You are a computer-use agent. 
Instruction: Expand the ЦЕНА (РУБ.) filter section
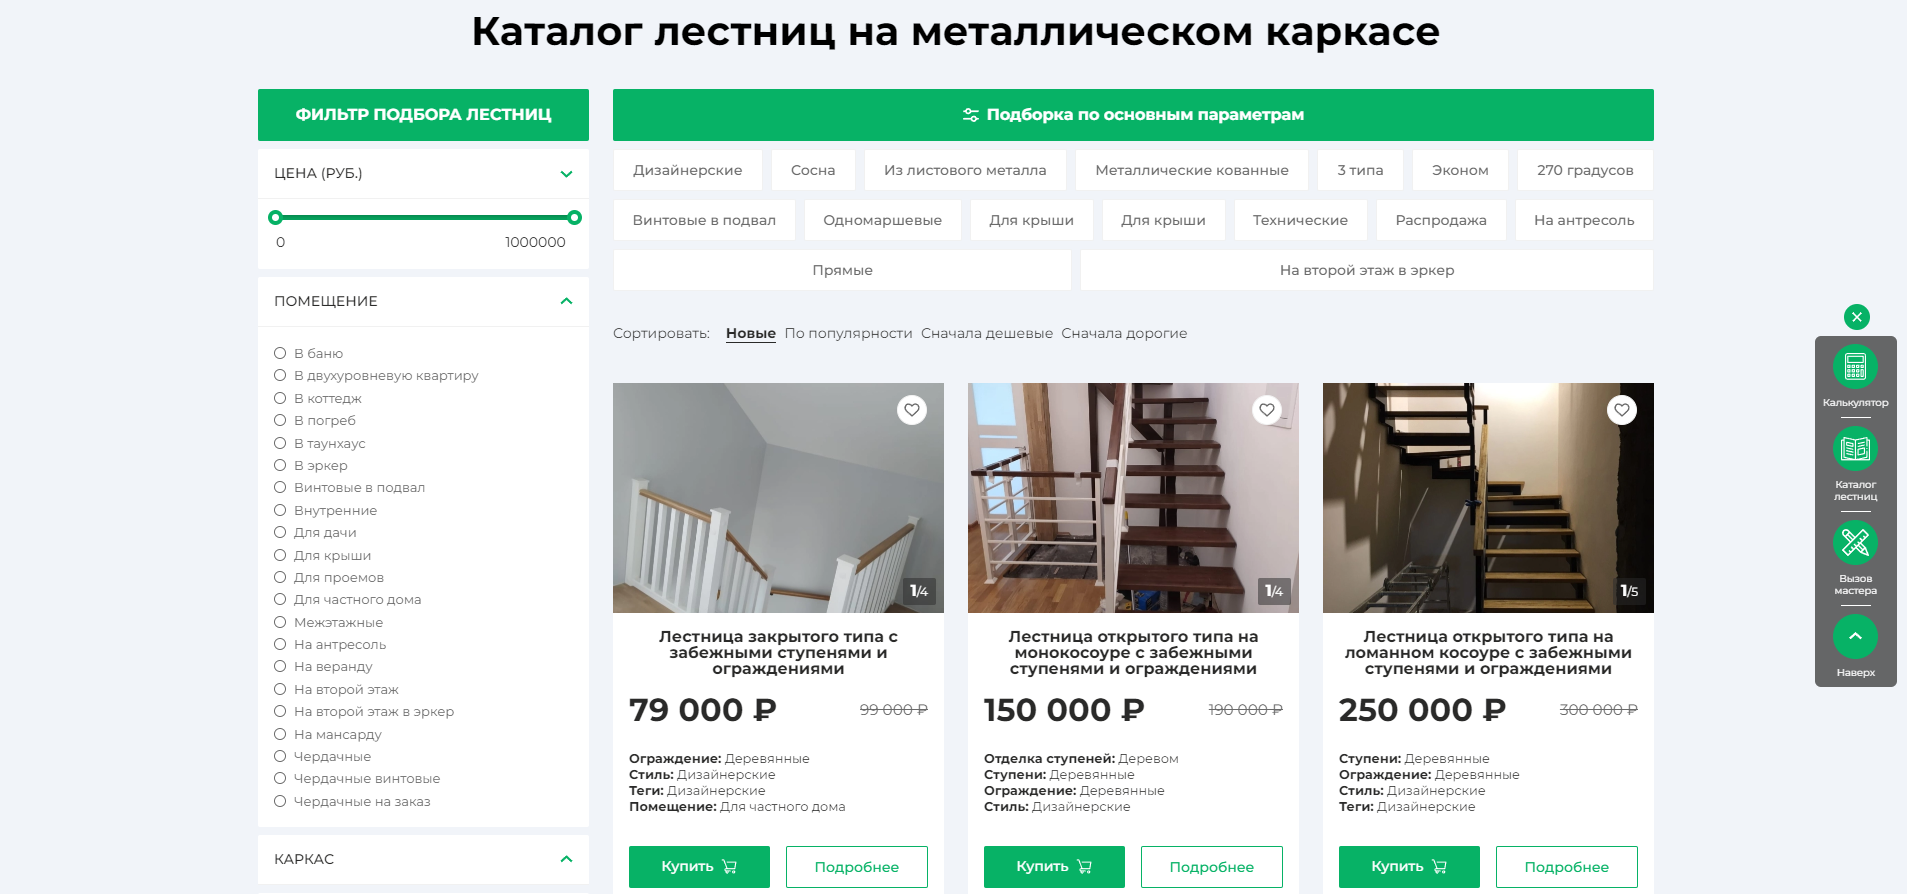click(x=566, y=174)
